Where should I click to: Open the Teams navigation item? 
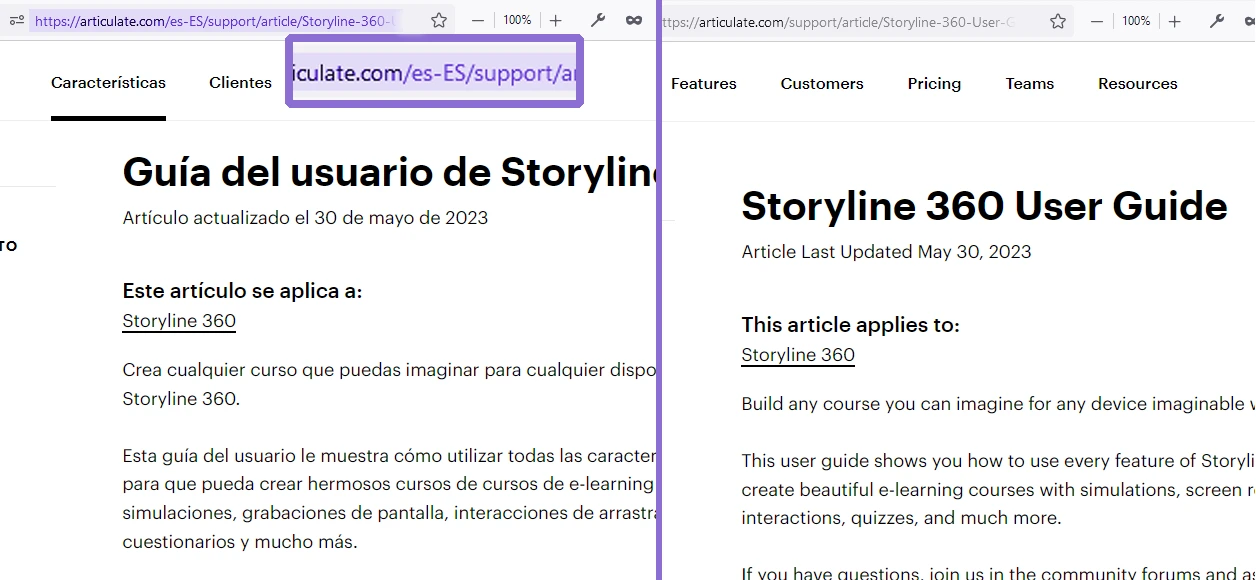point(1030,84)
